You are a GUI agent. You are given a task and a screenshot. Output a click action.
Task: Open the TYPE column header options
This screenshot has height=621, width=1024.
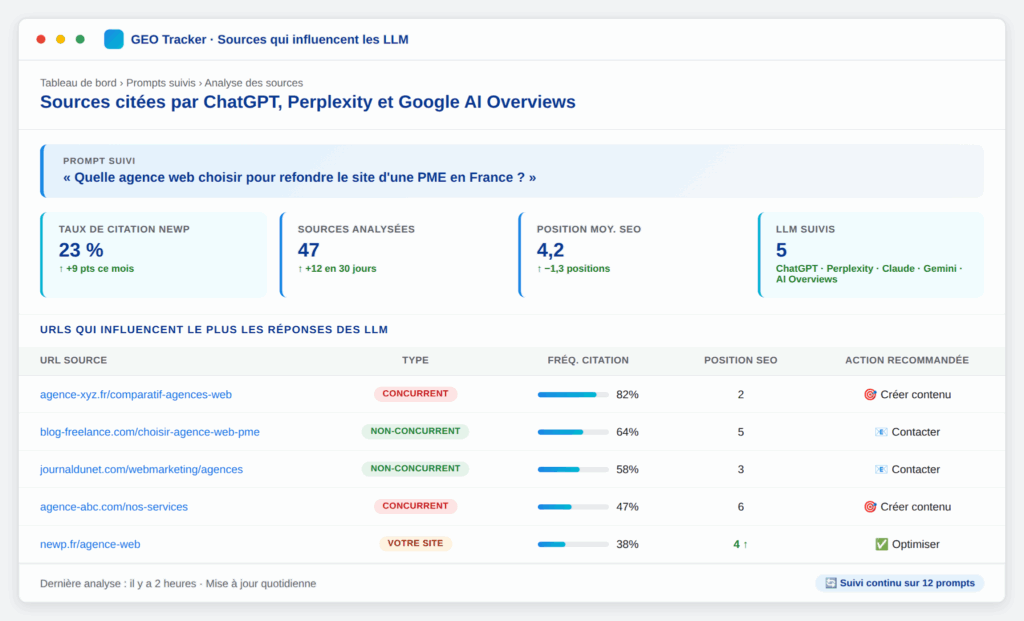[415, 360]
